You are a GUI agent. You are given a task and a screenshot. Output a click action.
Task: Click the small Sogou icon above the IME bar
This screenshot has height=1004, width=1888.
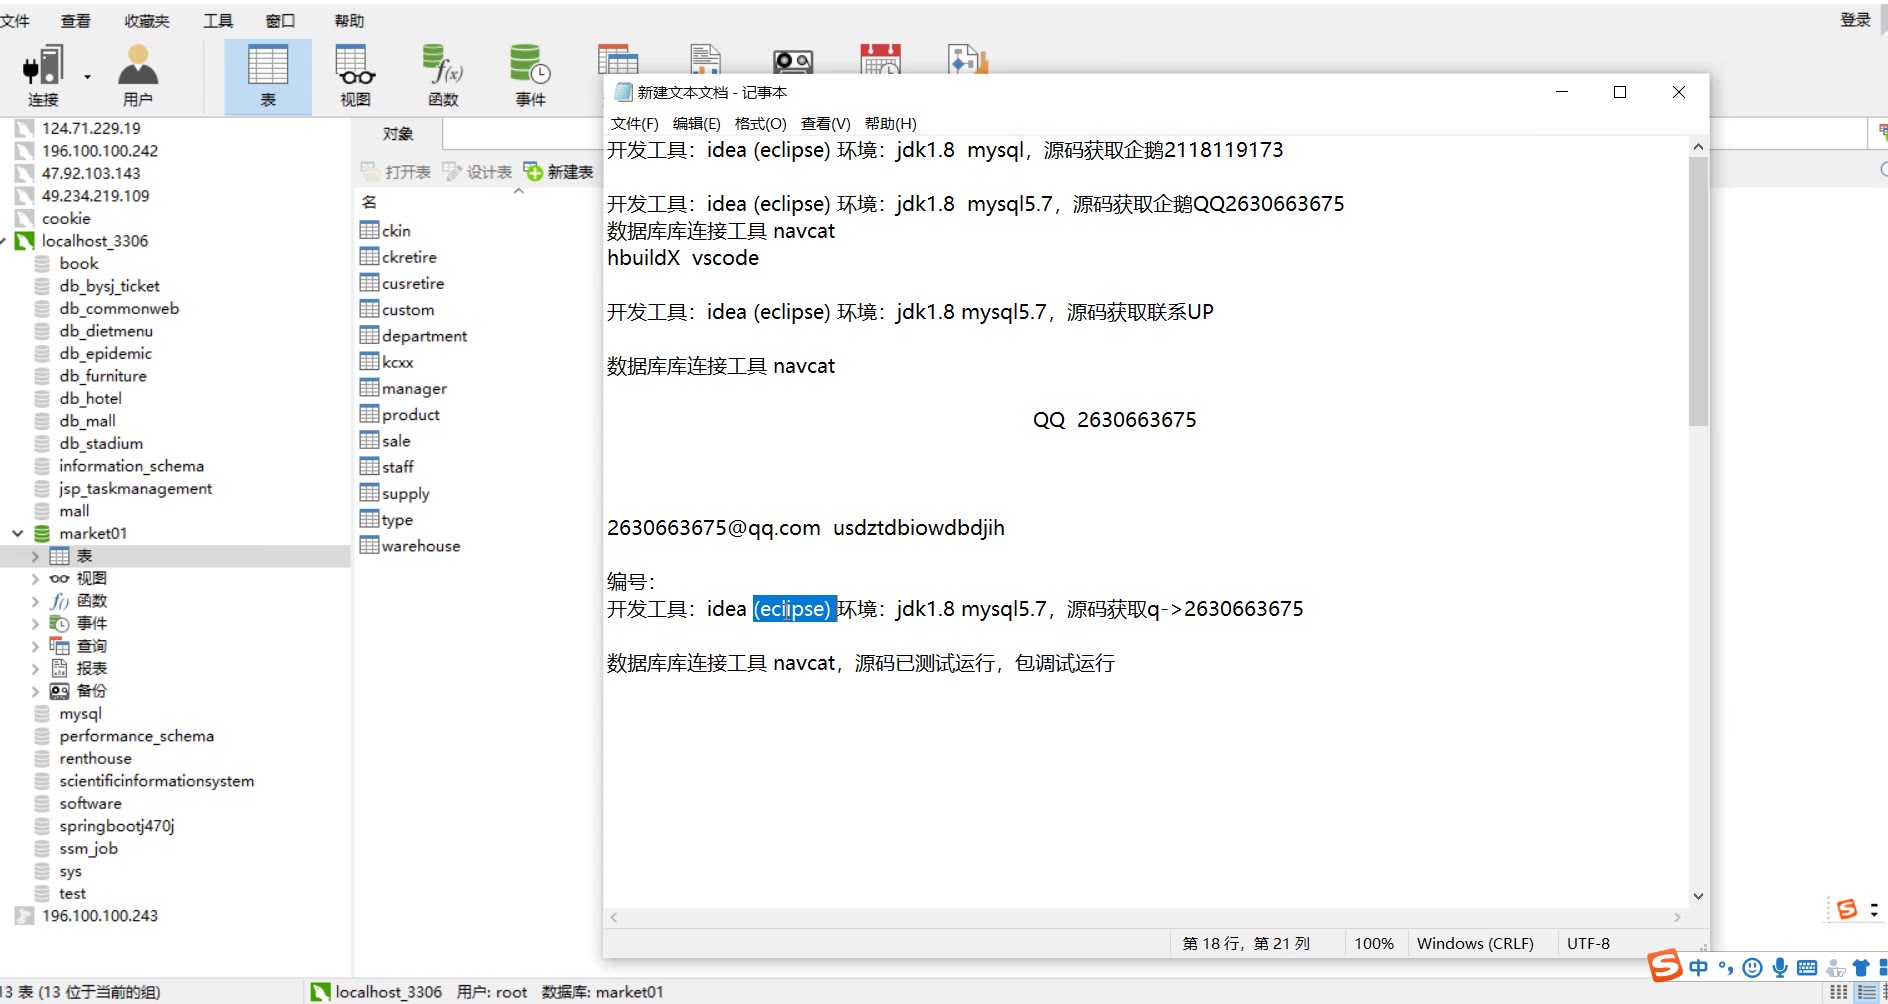click(x=1847, y=909)
